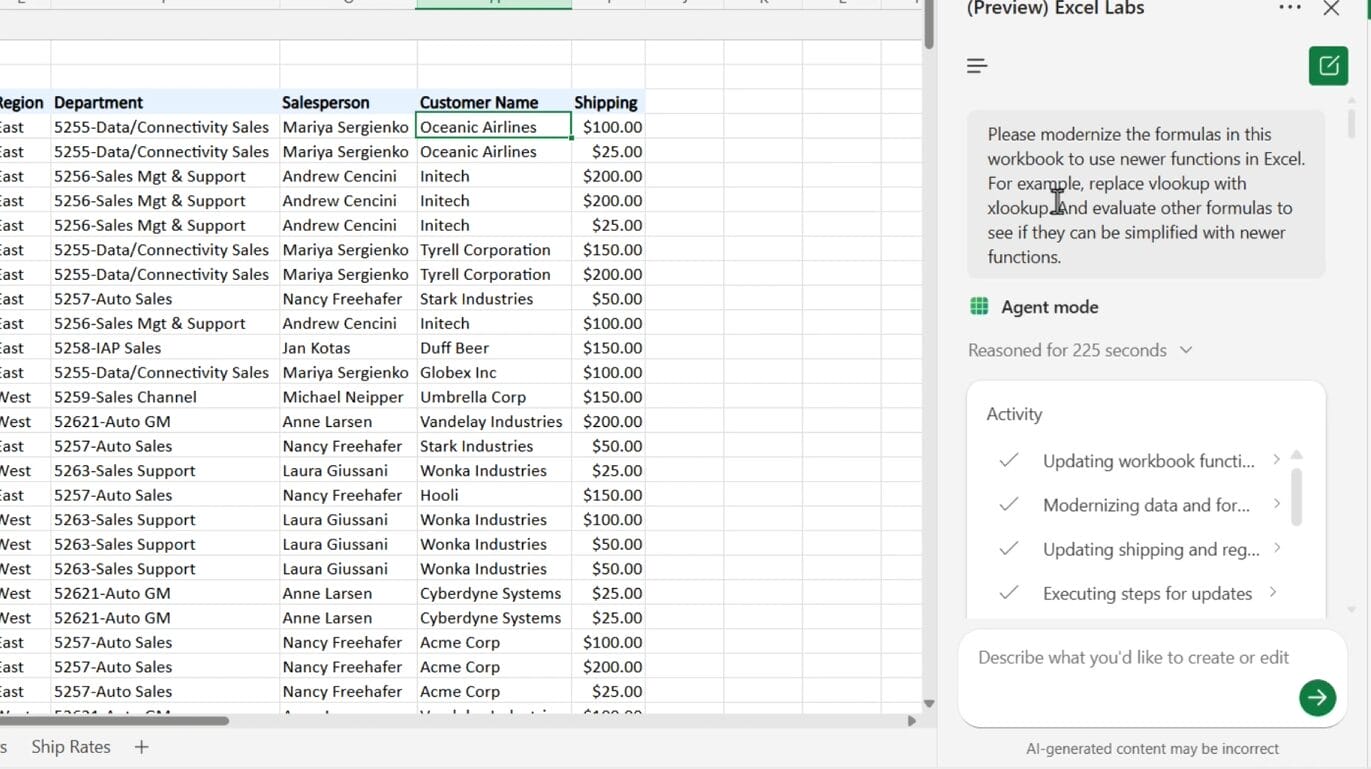Close the Excel Labs pane
This screenshot has height=769, width=1371.
(1331, 9)
